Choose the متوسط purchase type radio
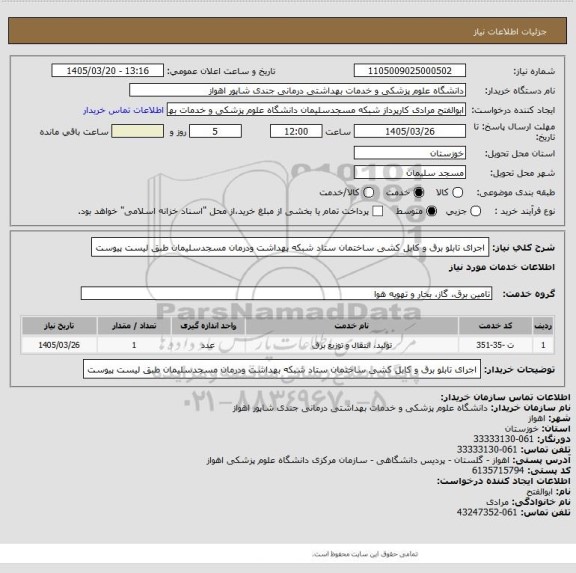 point(432,211)
